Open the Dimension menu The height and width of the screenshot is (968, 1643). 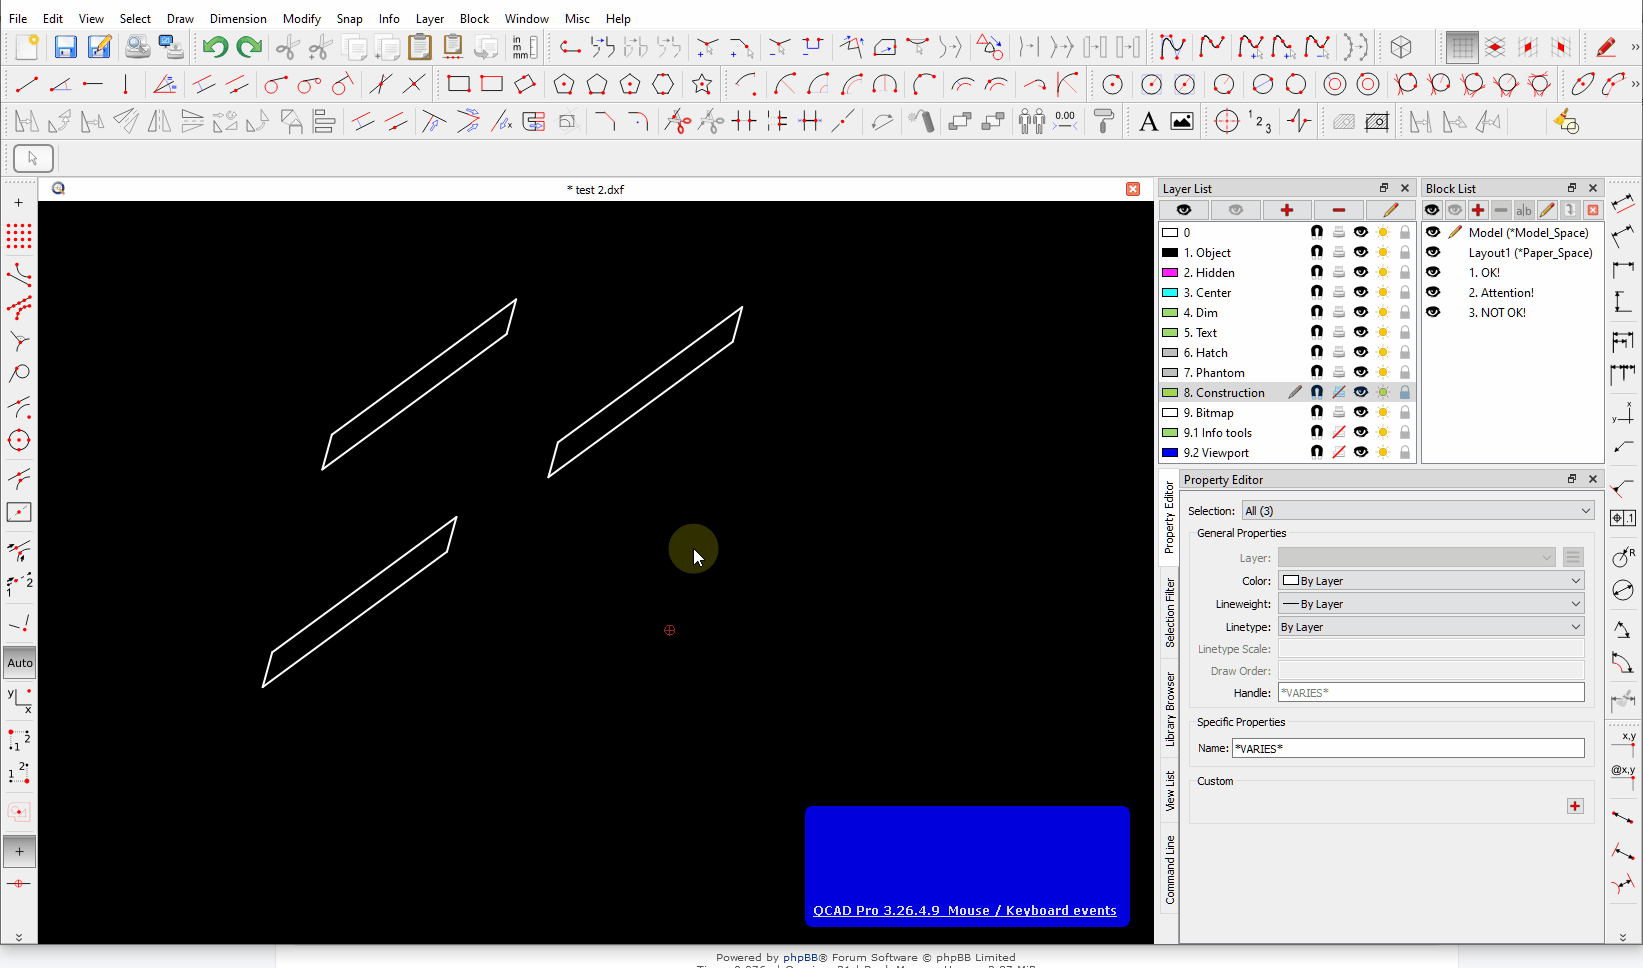pos(238,18)
